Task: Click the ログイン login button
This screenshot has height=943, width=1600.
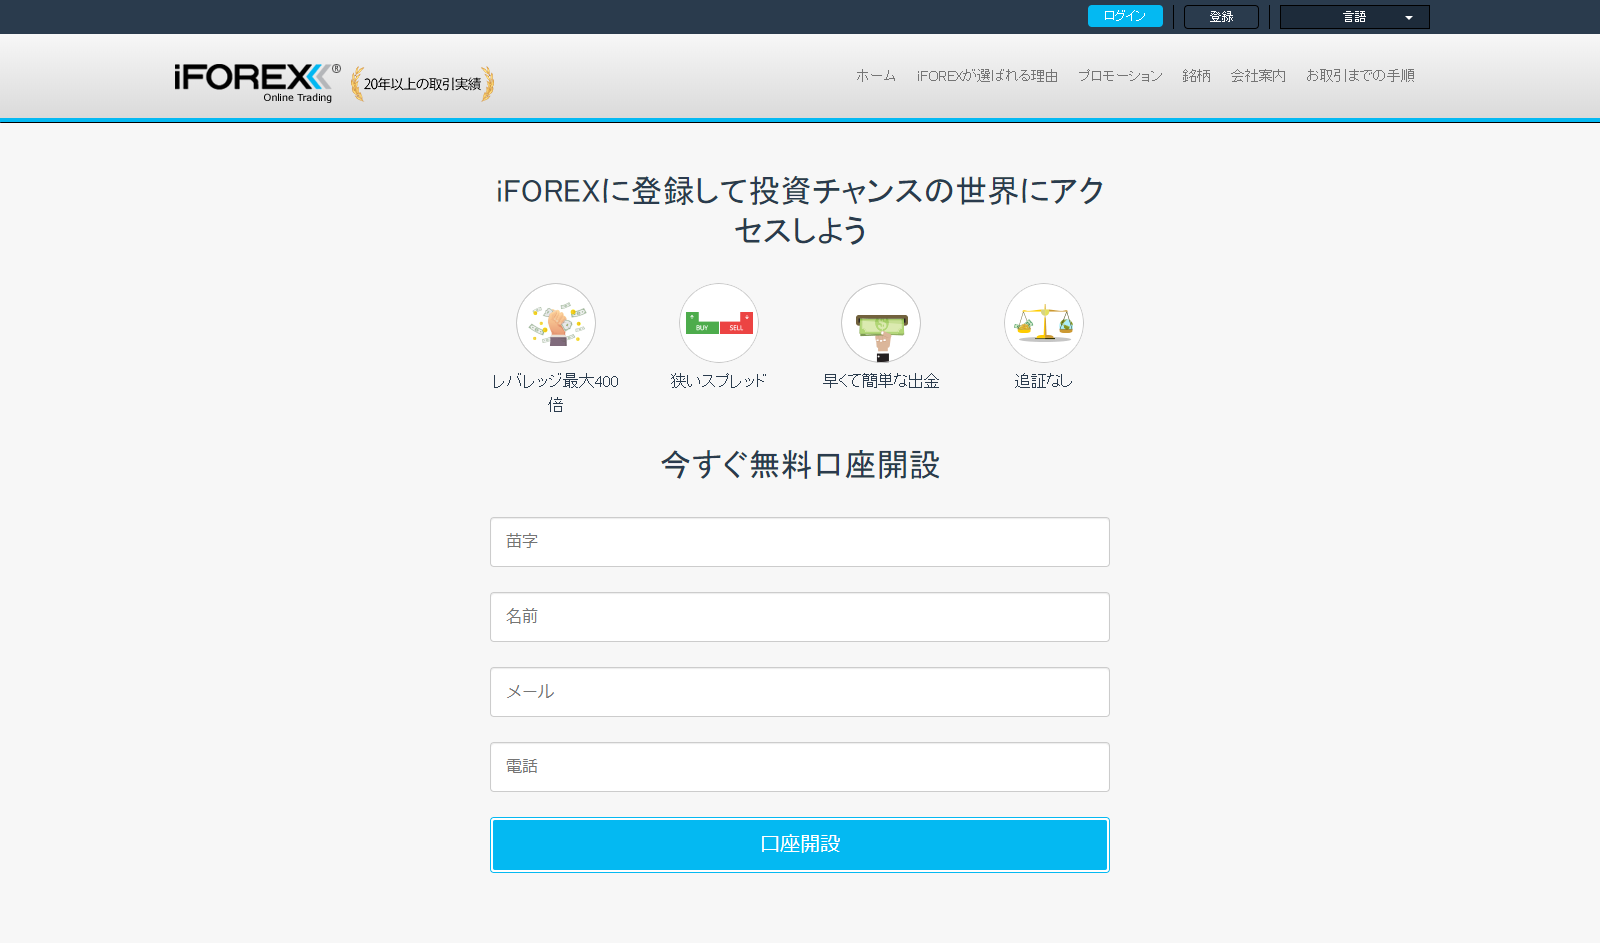Action: (1125, 16)
